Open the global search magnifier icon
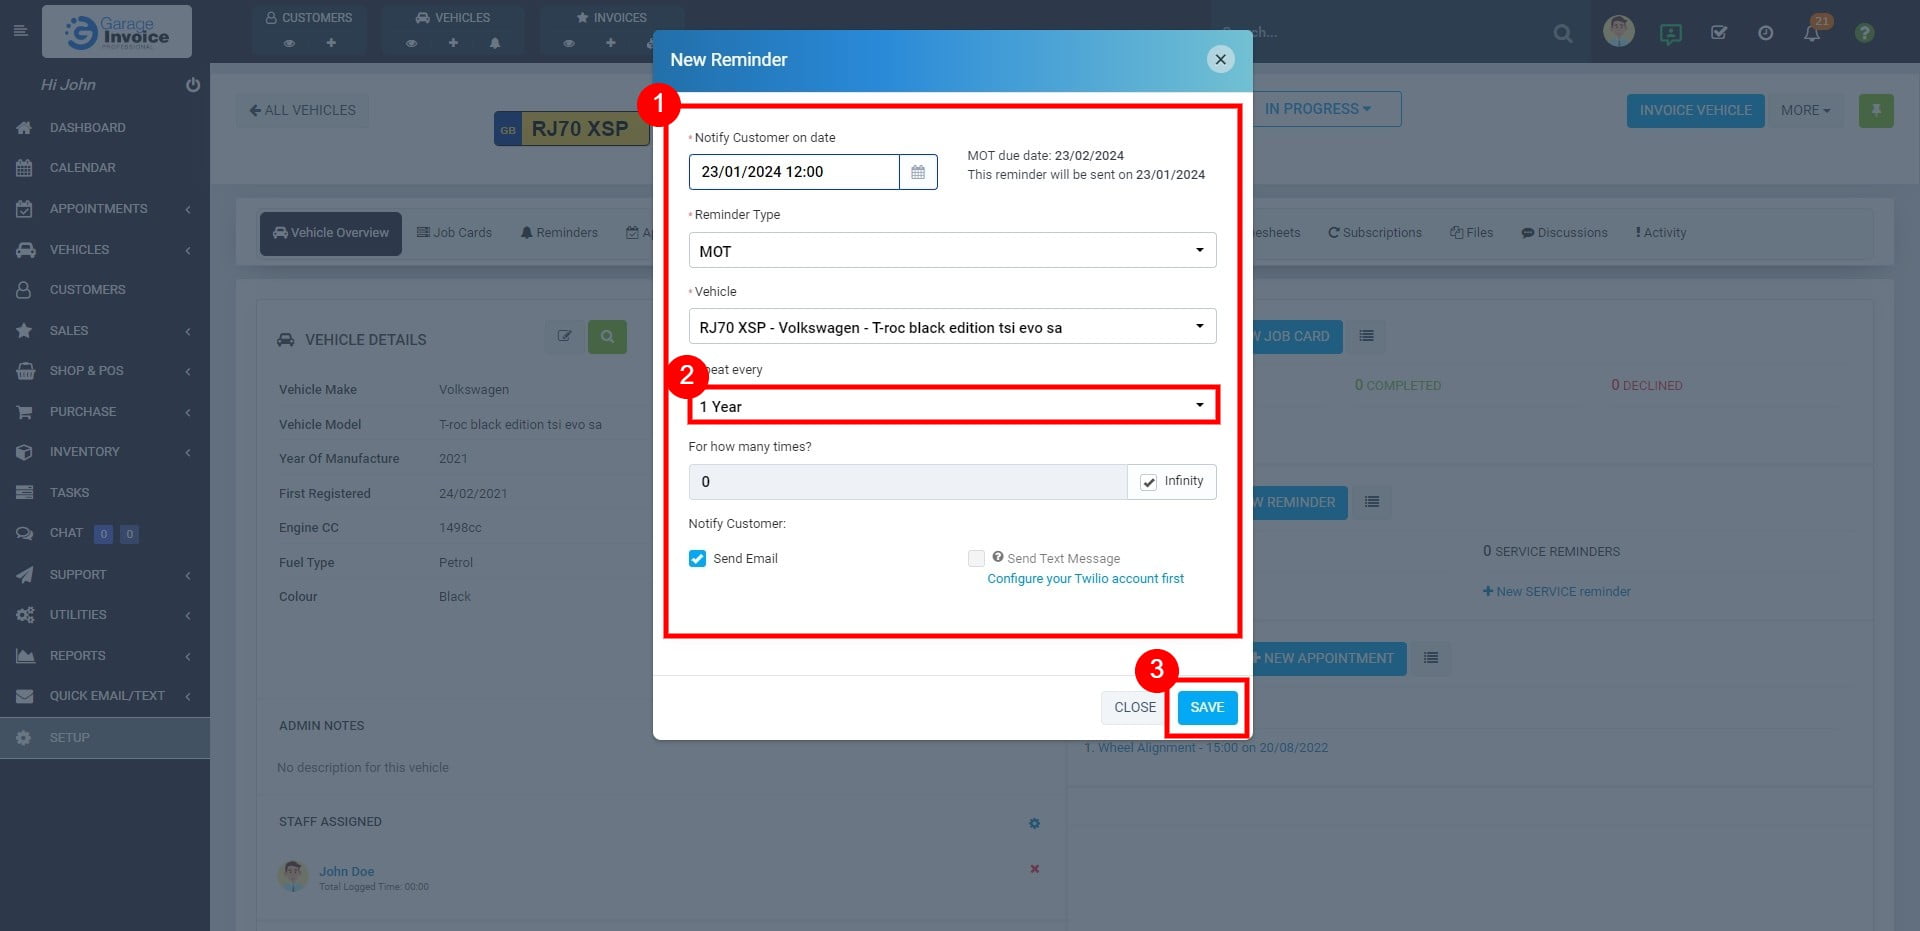1920x931 pixels. point(1561,32)
